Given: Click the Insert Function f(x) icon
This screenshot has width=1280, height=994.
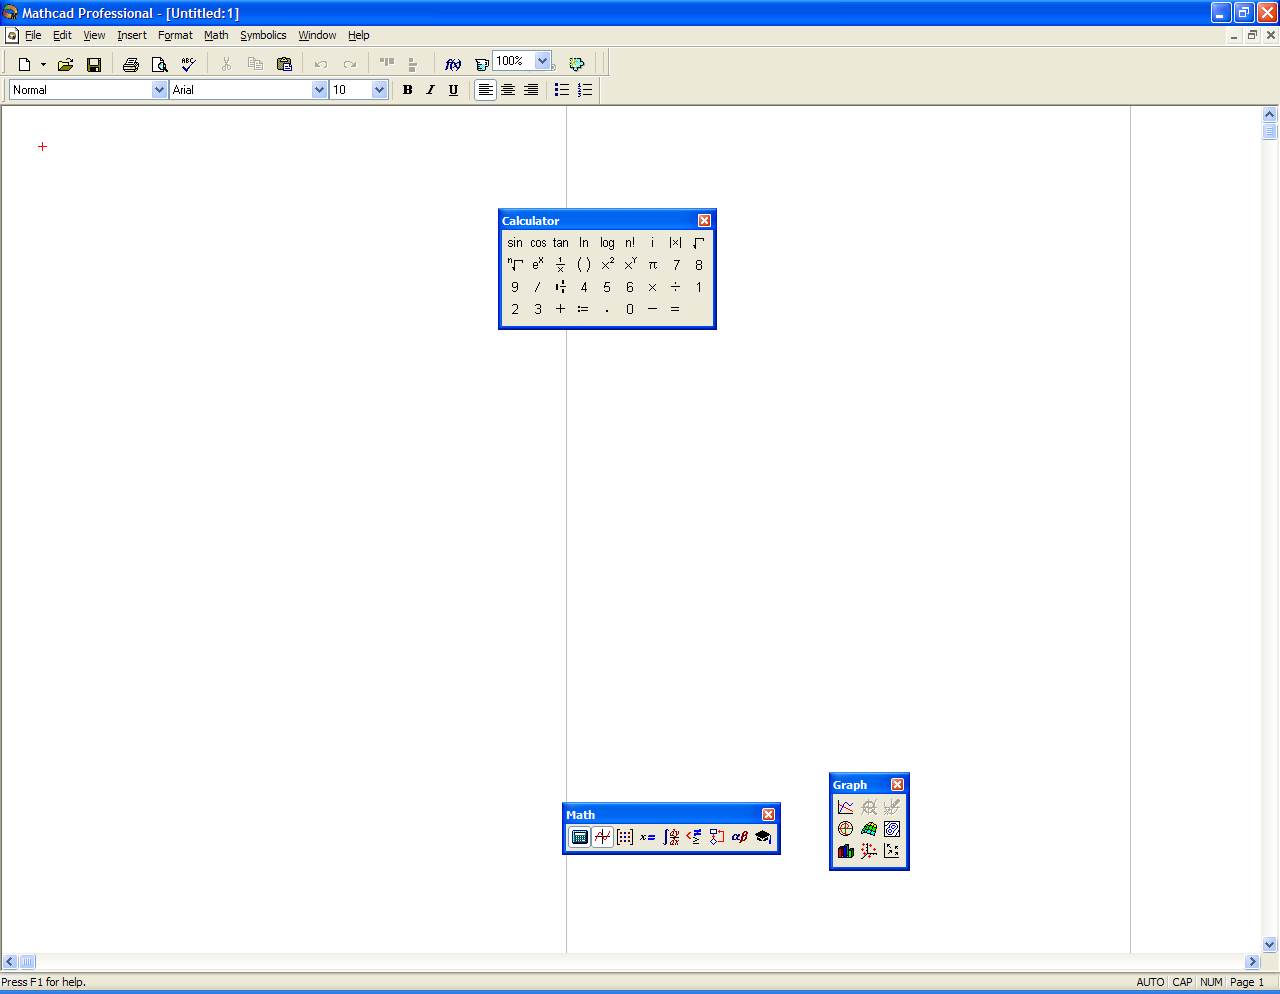Looking at the screenshot, I should tap(453, 64).
